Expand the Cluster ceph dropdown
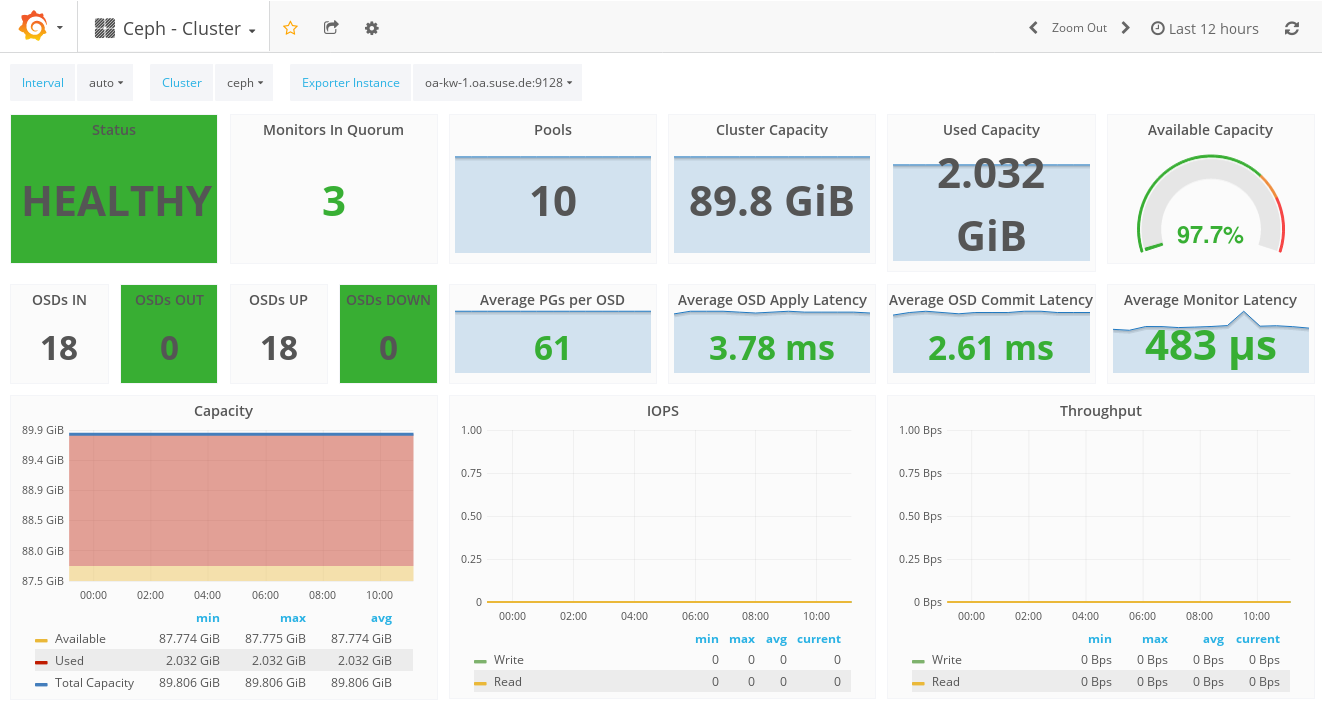Viewport: 1322px width, 707px height. point(245,83)
